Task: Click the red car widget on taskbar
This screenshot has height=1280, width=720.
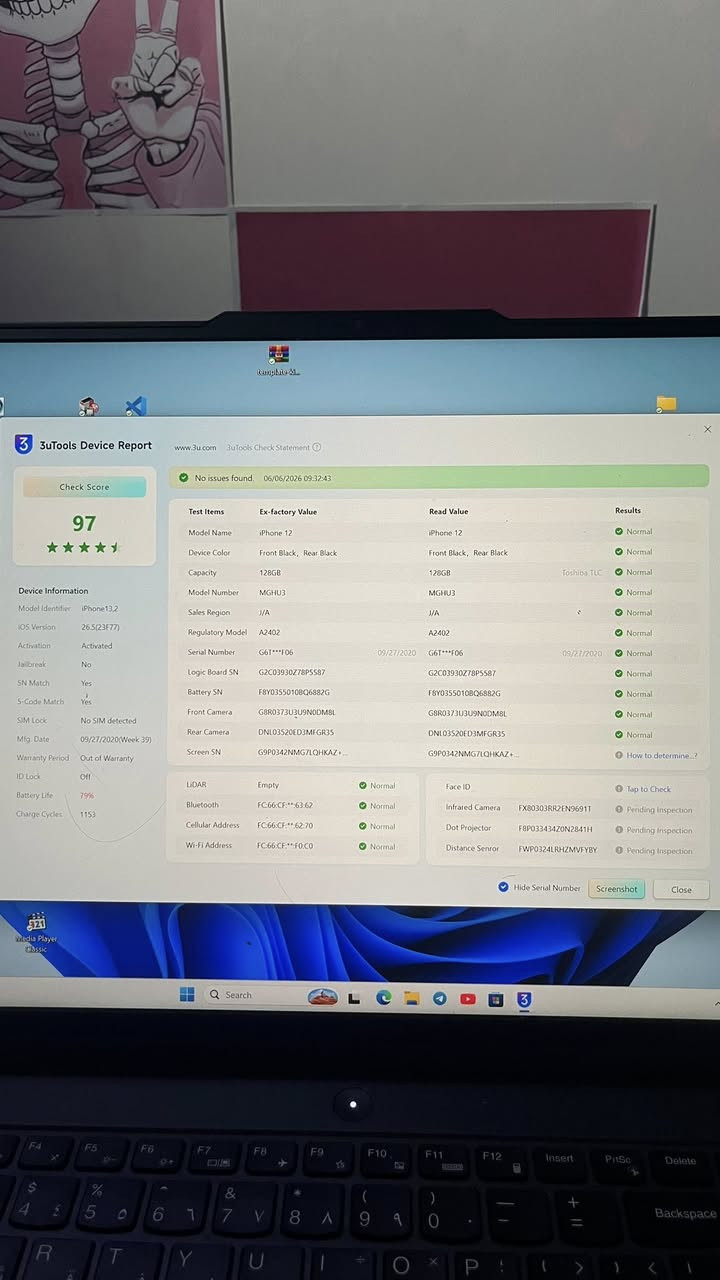Action: click(x=322, y=997)
